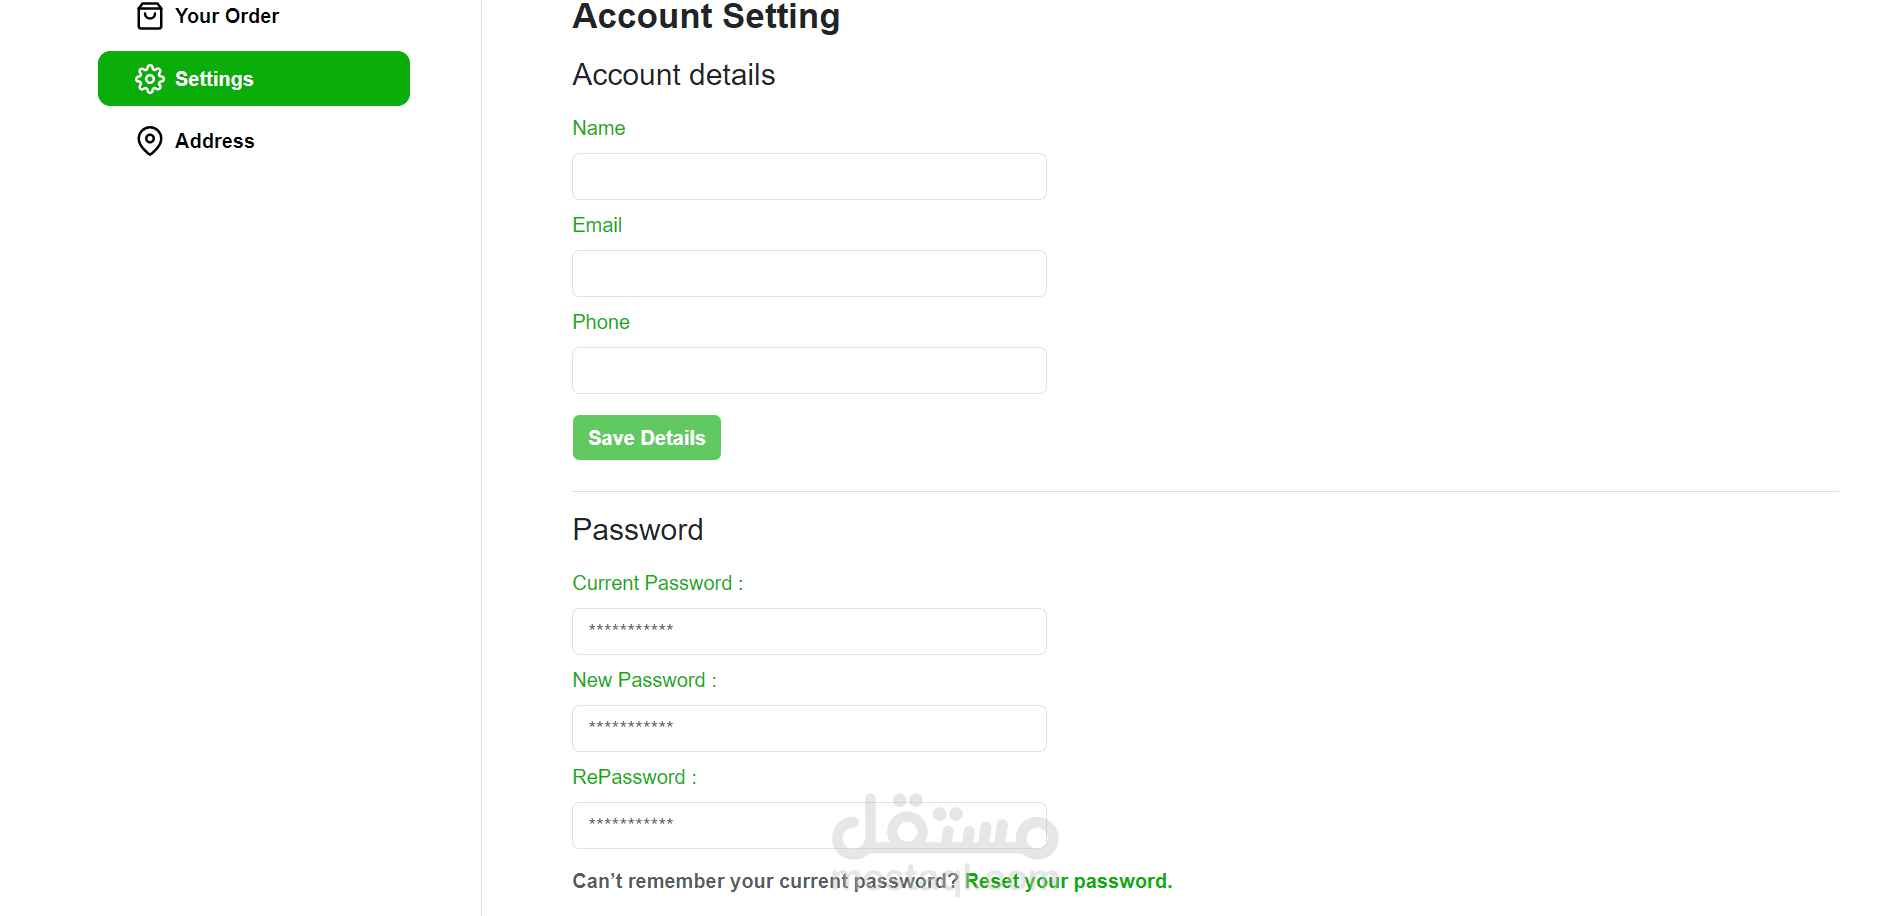The height and width of the screenshot is (916, 1891).
Task: Select the Phone input field
Action: click(809, 371)
